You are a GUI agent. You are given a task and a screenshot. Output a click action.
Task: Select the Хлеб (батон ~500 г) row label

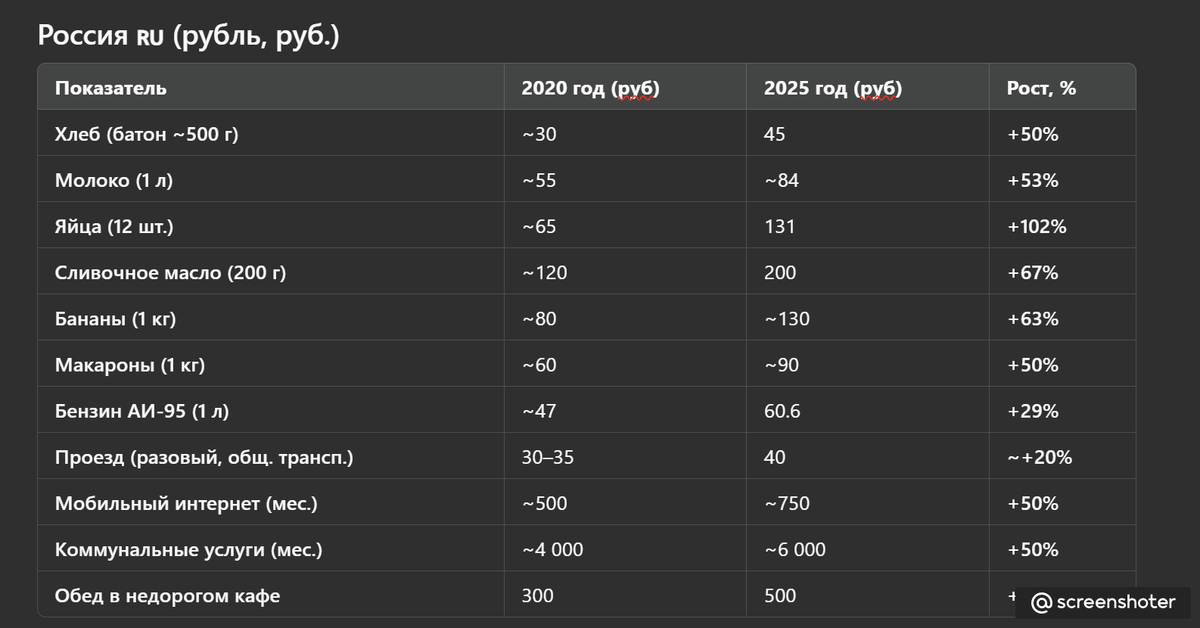(146, 134)
